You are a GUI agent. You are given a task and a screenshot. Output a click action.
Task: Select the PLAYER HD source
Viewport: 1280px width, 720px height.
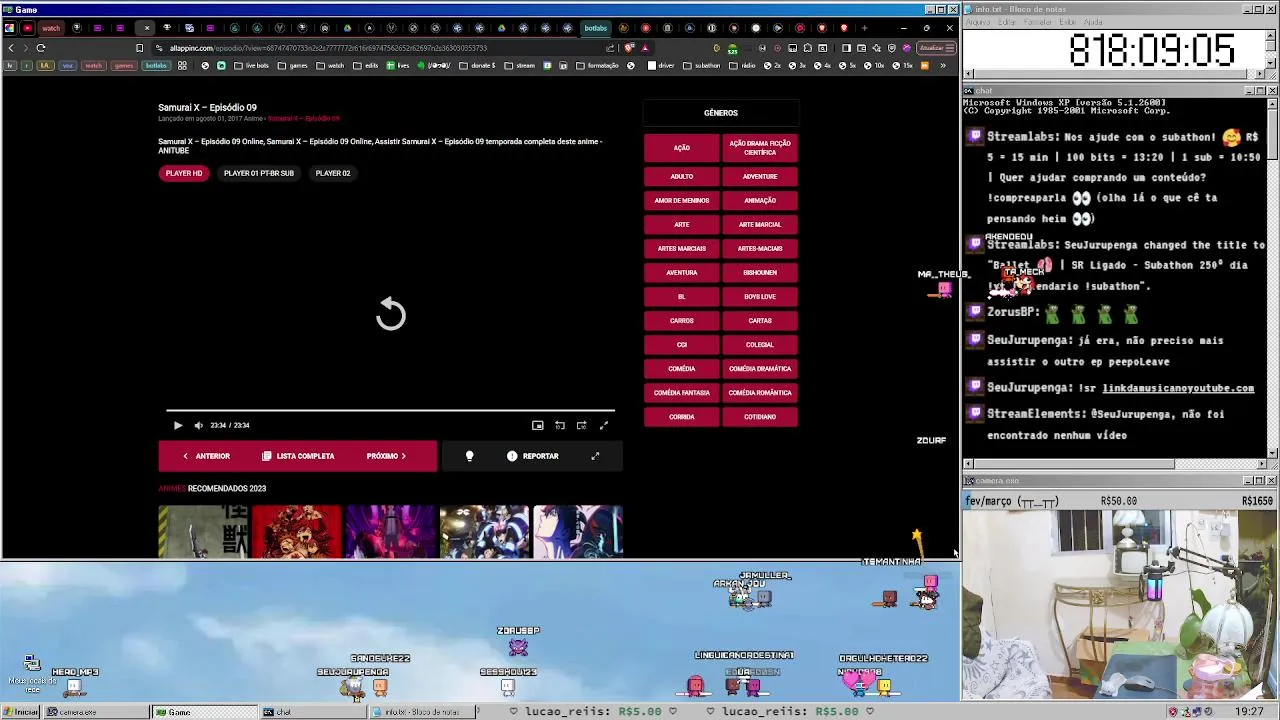coord(184,173)
